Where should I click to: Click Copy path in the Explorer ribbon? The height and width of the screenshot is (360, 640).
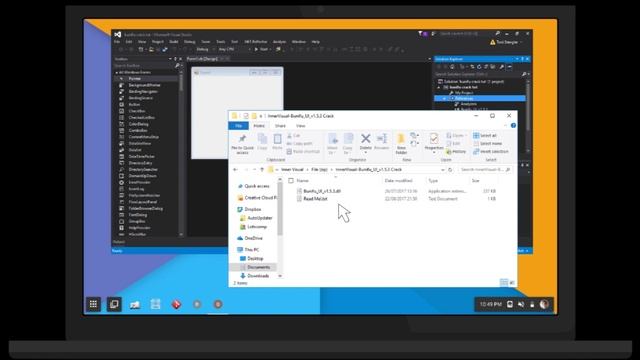click(x=299, y=144)
